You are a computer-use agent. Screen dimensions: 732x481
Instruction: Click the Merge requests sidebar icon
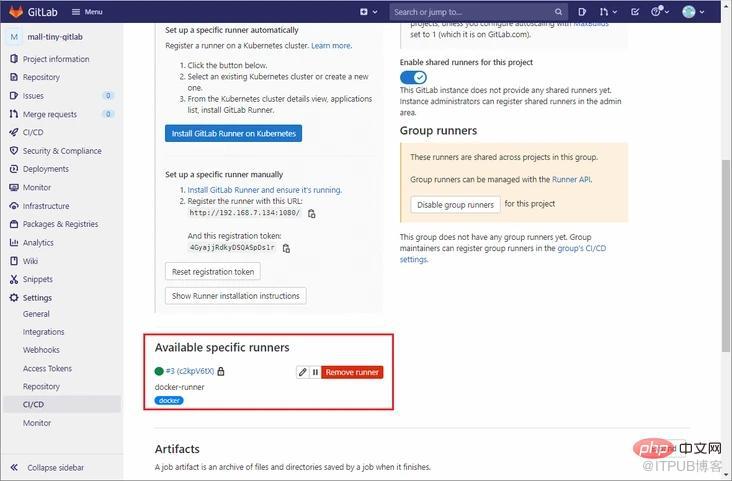pos(14,114)
